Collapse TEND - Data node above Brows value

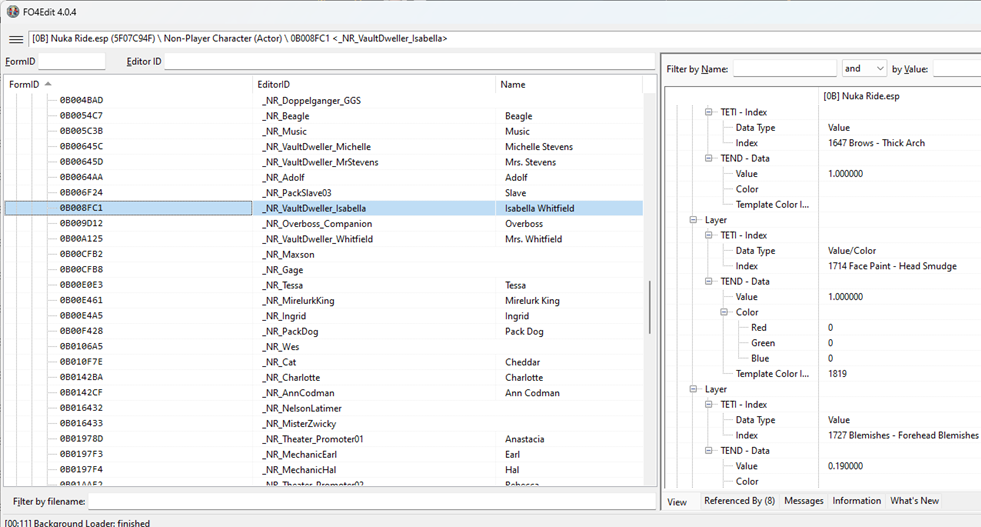708,158
